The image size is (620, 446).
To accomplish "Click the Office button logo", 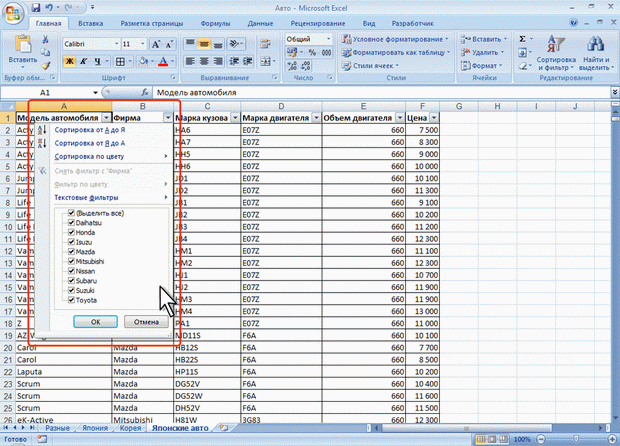I will [x=13, y=13].
